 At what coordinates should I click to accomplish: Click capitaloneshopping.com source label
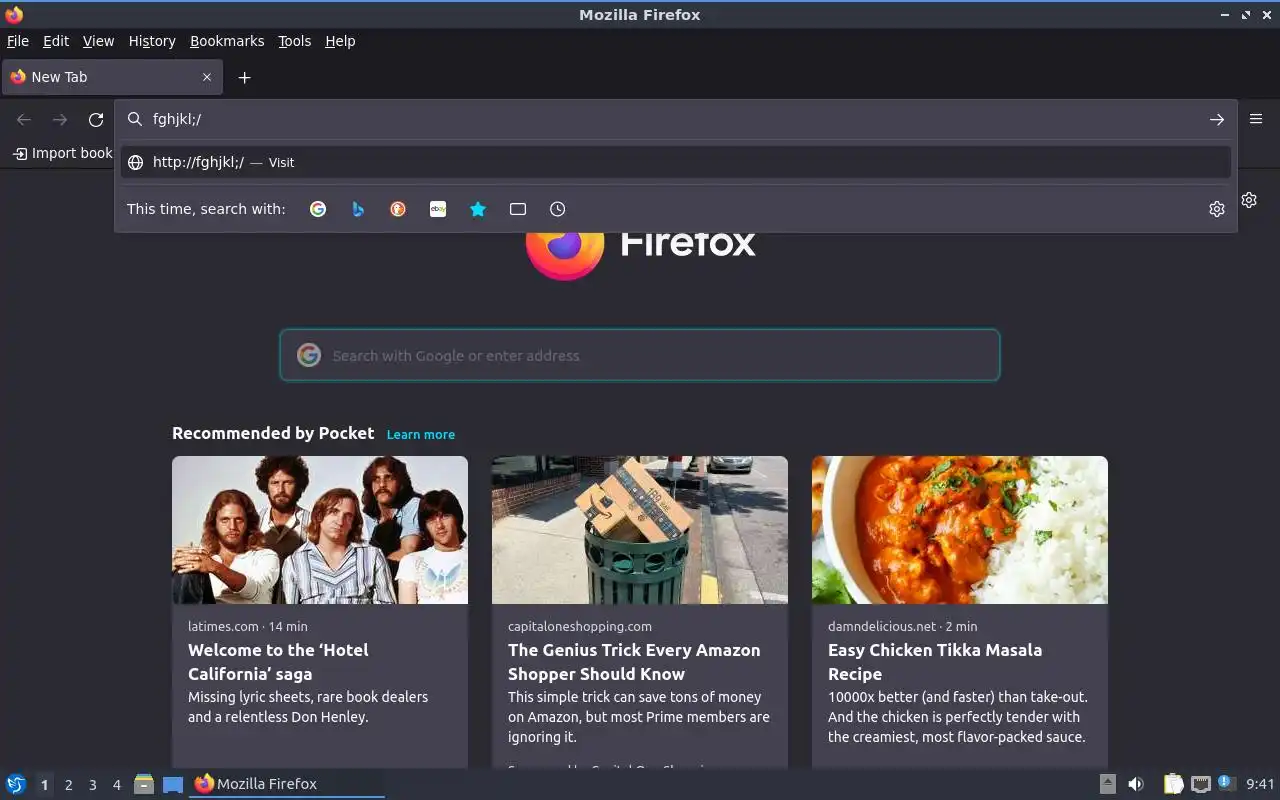[x=580, y=626]
